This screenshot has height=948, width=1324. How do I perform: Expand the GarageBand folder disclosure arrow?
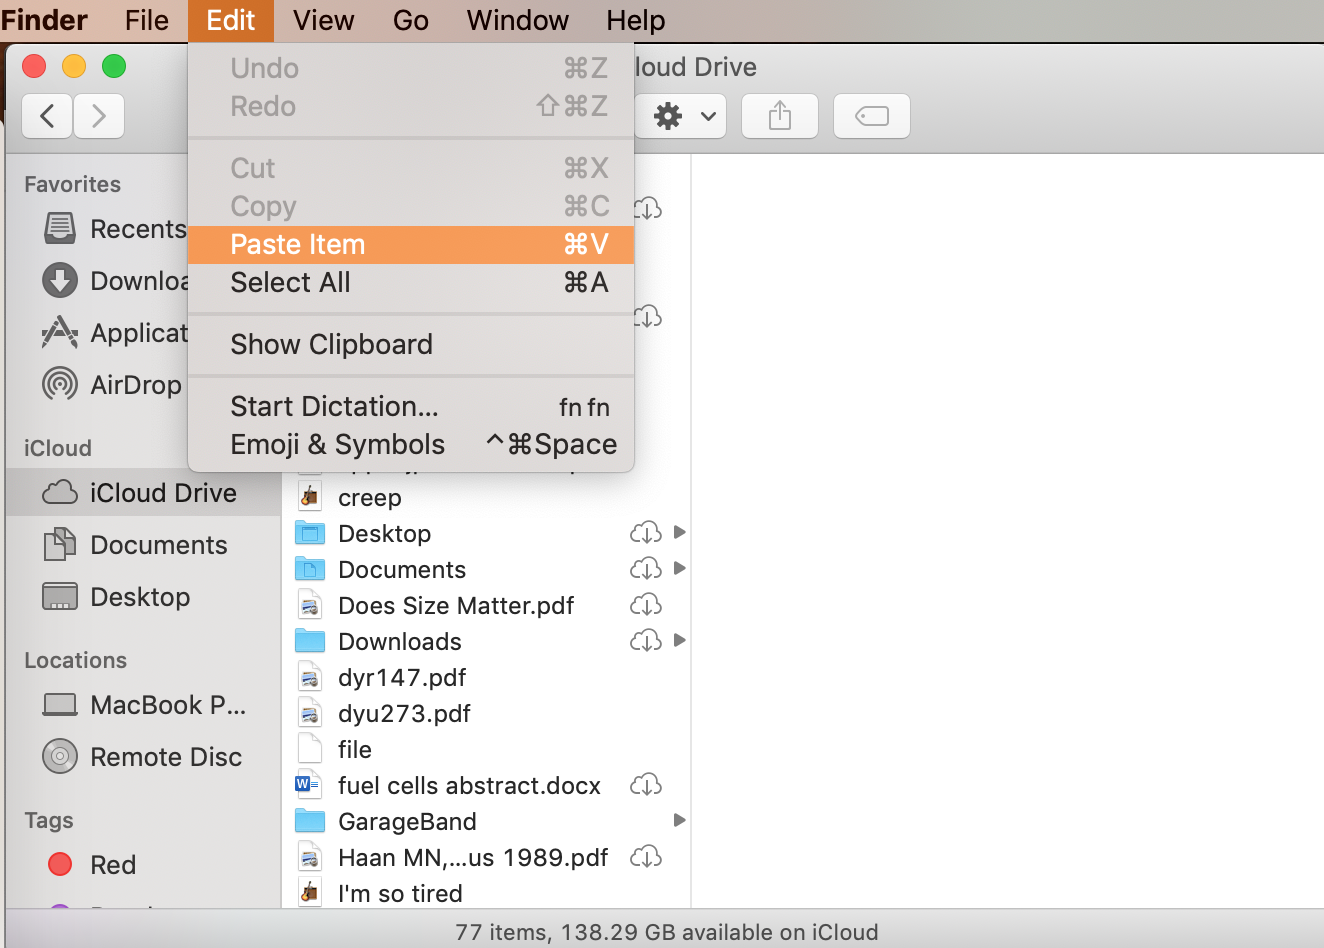[x=680, y=820]
